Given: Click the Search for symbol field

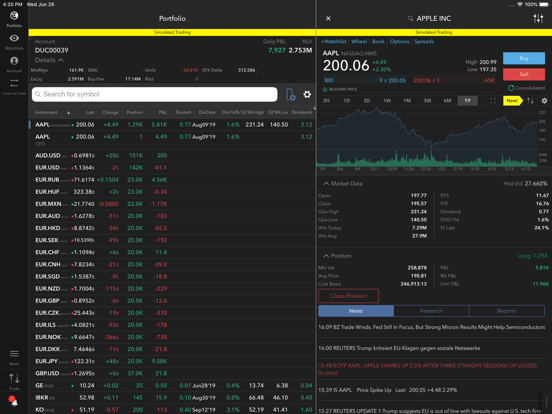Looking at the screenshot, I should (155, 94).
